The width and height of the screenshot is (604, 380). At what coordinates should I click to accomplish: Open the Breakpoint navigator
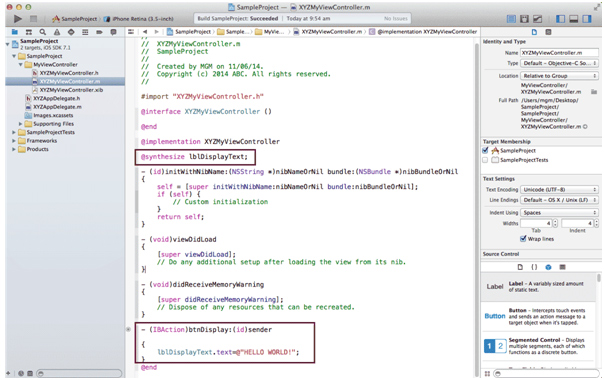tap(99, 32)
